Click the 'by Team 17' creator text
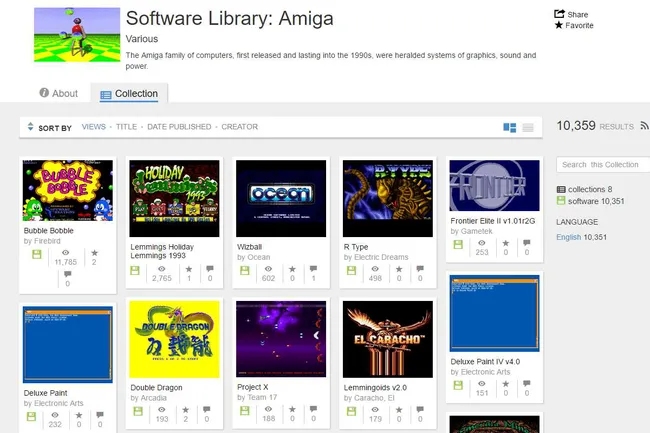650x433 pixels. point(257,397)
